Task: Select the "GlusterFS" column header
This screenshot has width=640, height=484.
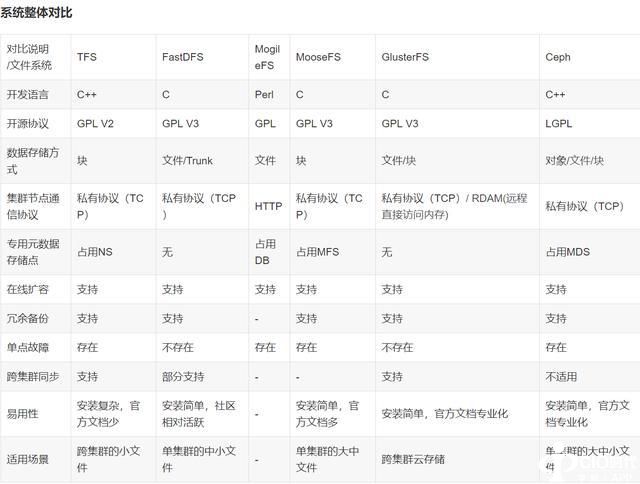Action: [x=405, y=57]
